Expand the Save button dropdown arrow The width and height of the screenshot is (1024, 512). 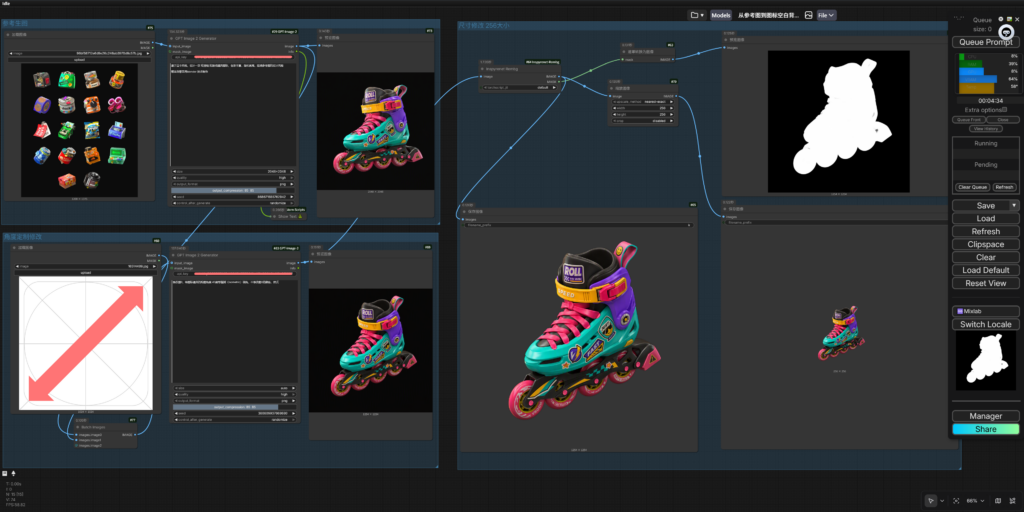click(x=1014, y=205)
